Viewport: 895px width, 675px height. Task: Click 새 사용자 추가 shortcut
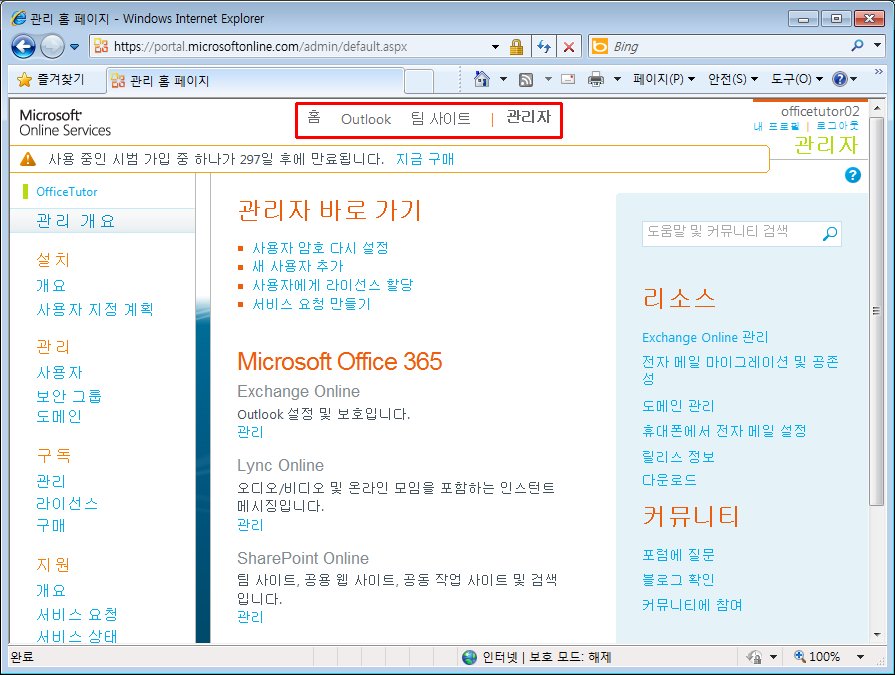coord(298,266)
